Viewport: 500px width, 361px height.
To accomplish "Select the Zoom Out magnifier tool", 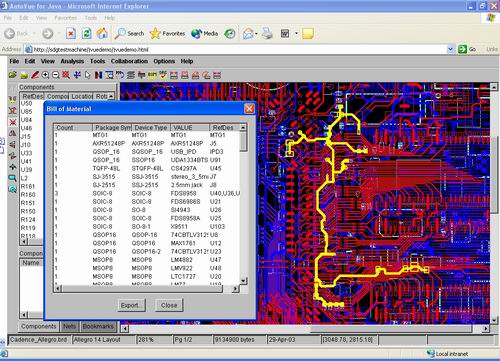I will coord(56,75).
